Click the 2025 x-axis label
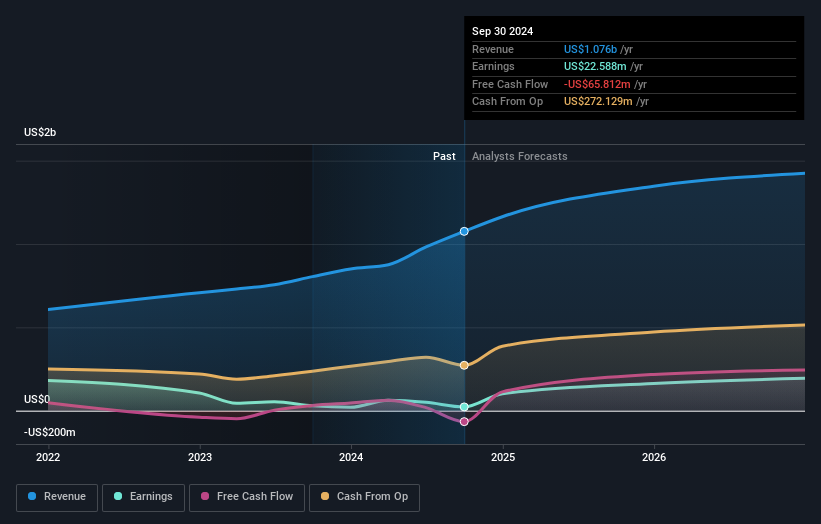 coord(503,458)
